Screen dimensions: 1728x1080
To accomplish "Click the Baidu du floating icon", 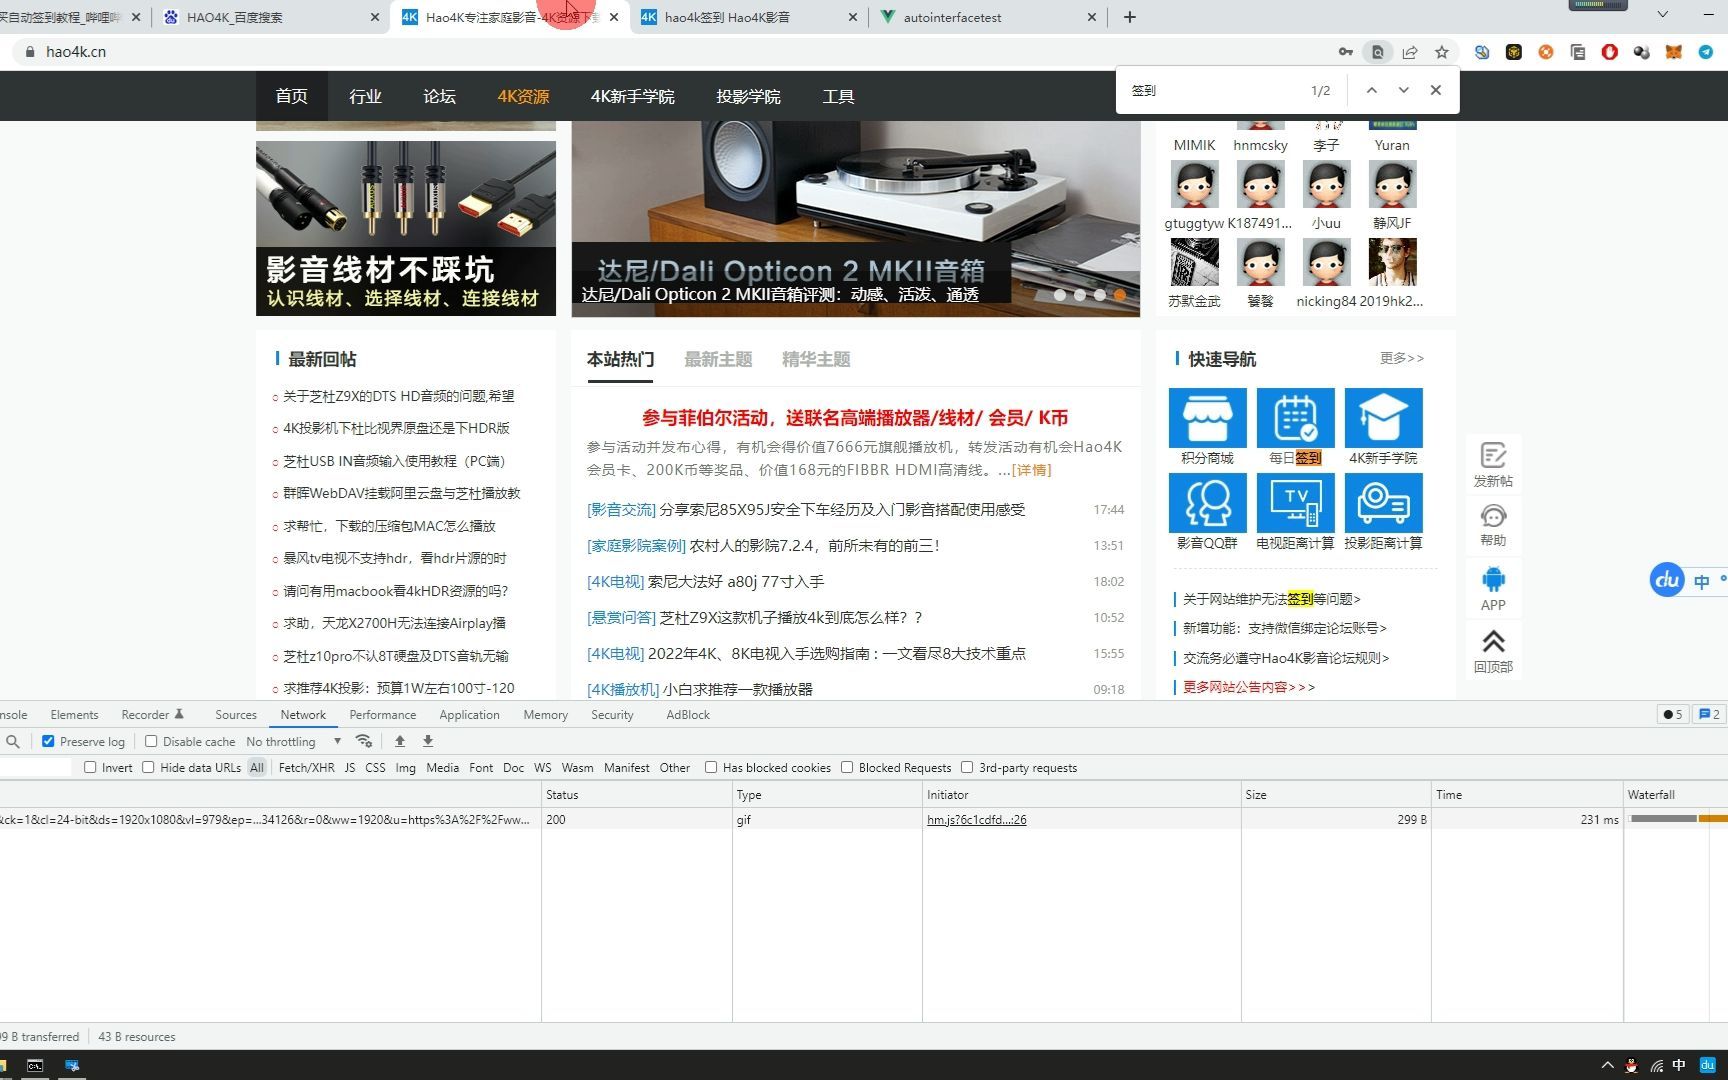I will [x=1667, y=579].
